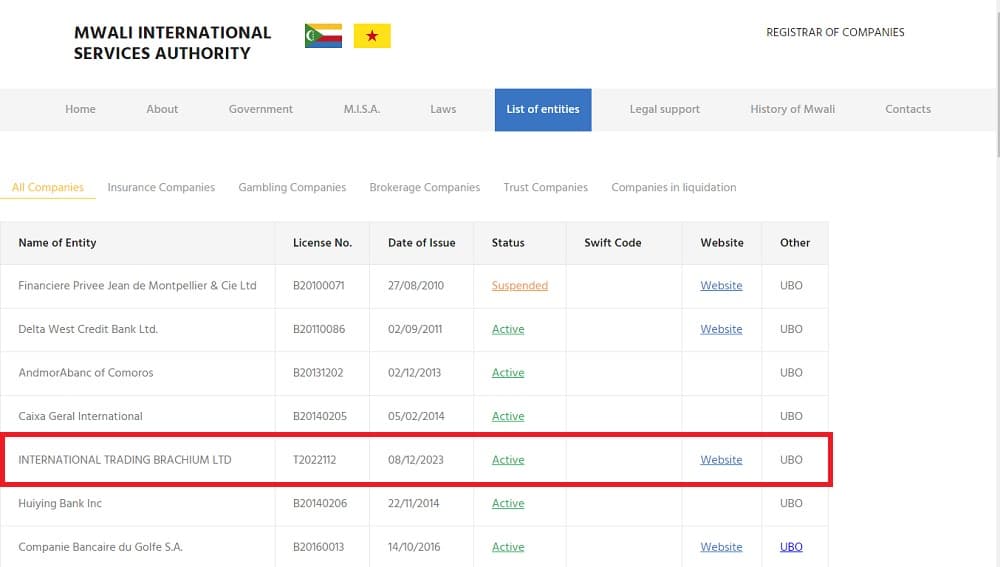Image resolution: width=1000 pixels, height=567 pixels.
Task: Click the License No. column header
Action: (x=322, y=242)
